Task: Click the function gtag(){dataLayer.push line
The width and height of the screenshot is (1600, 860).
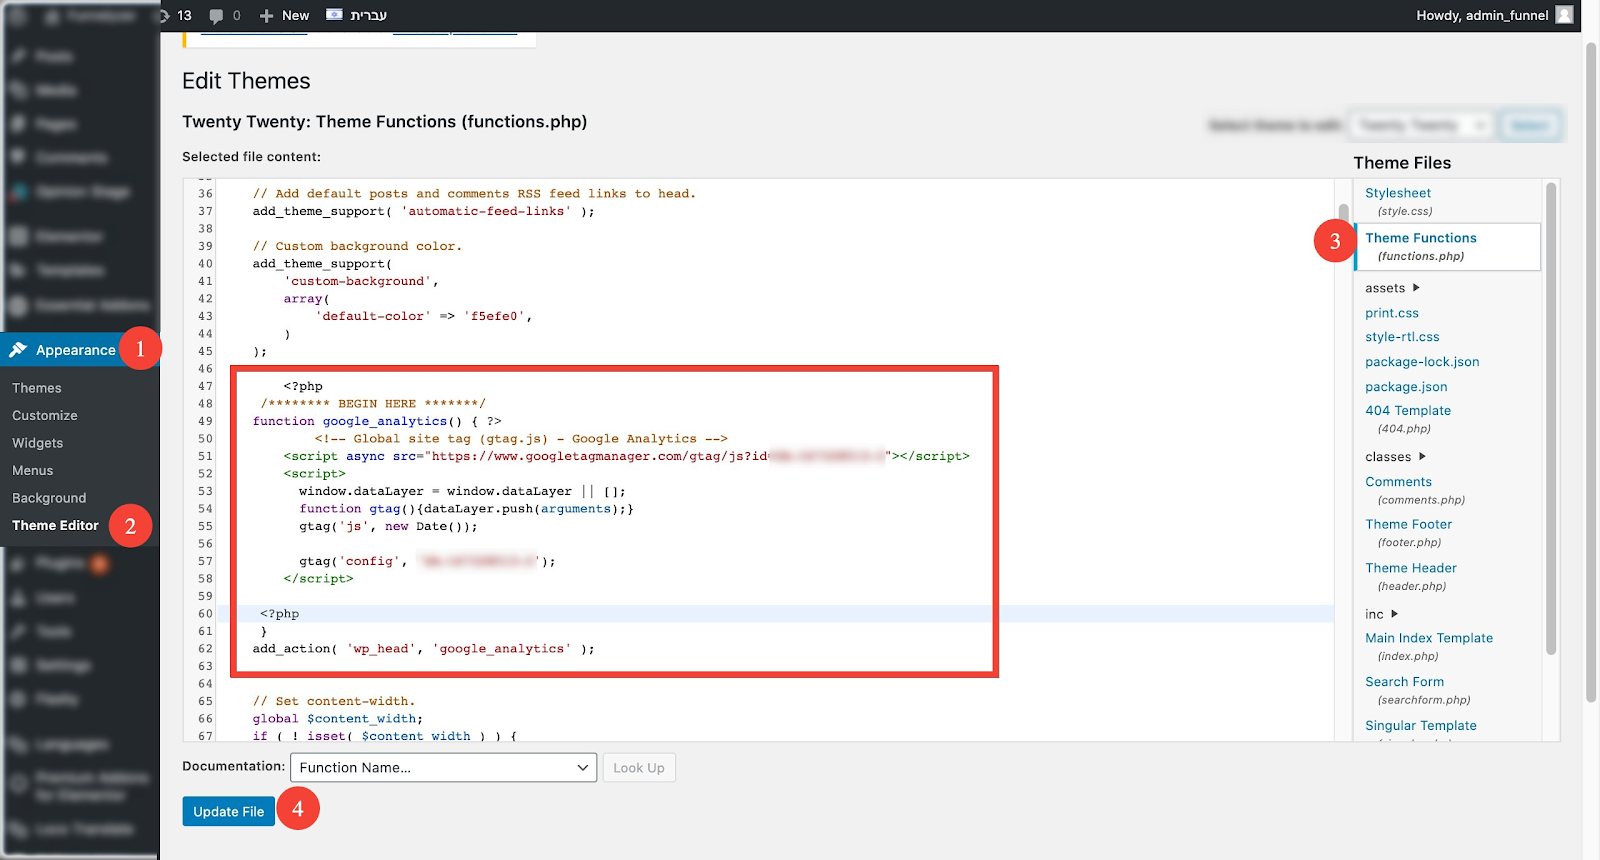Action: (466, 509)
